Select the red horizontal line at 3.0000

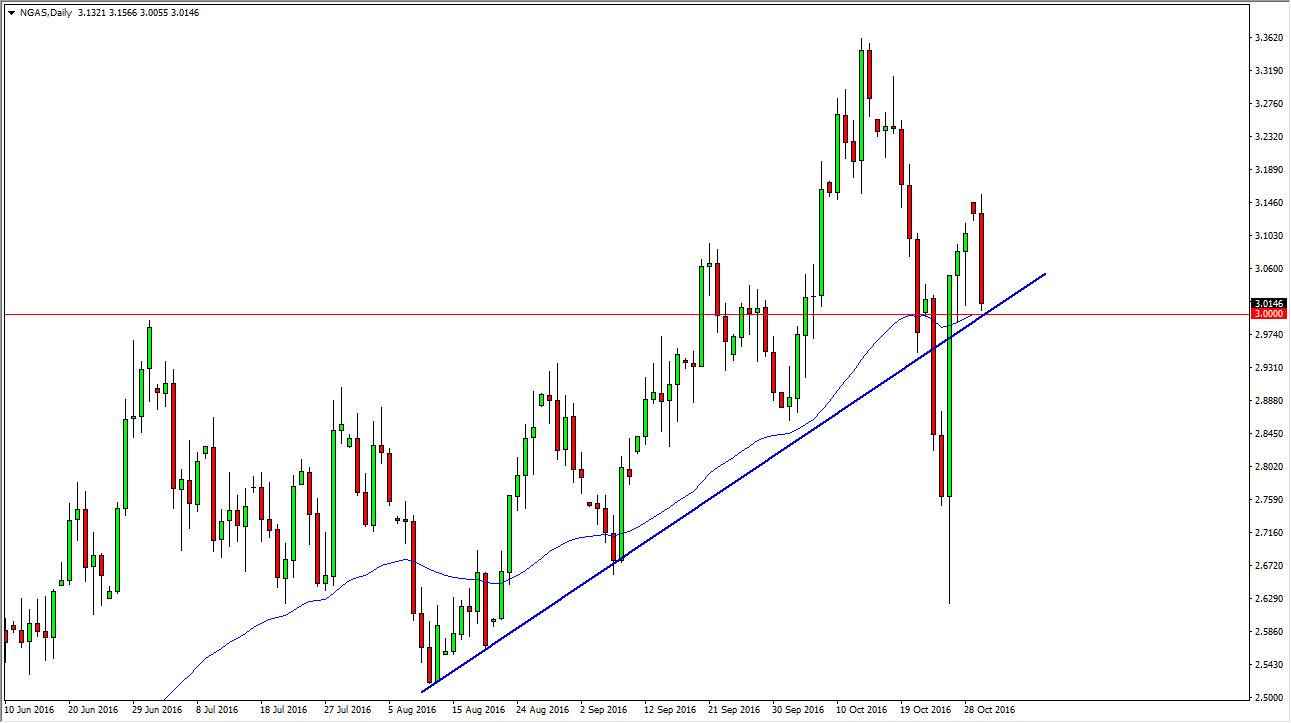[x=625, y=314]
